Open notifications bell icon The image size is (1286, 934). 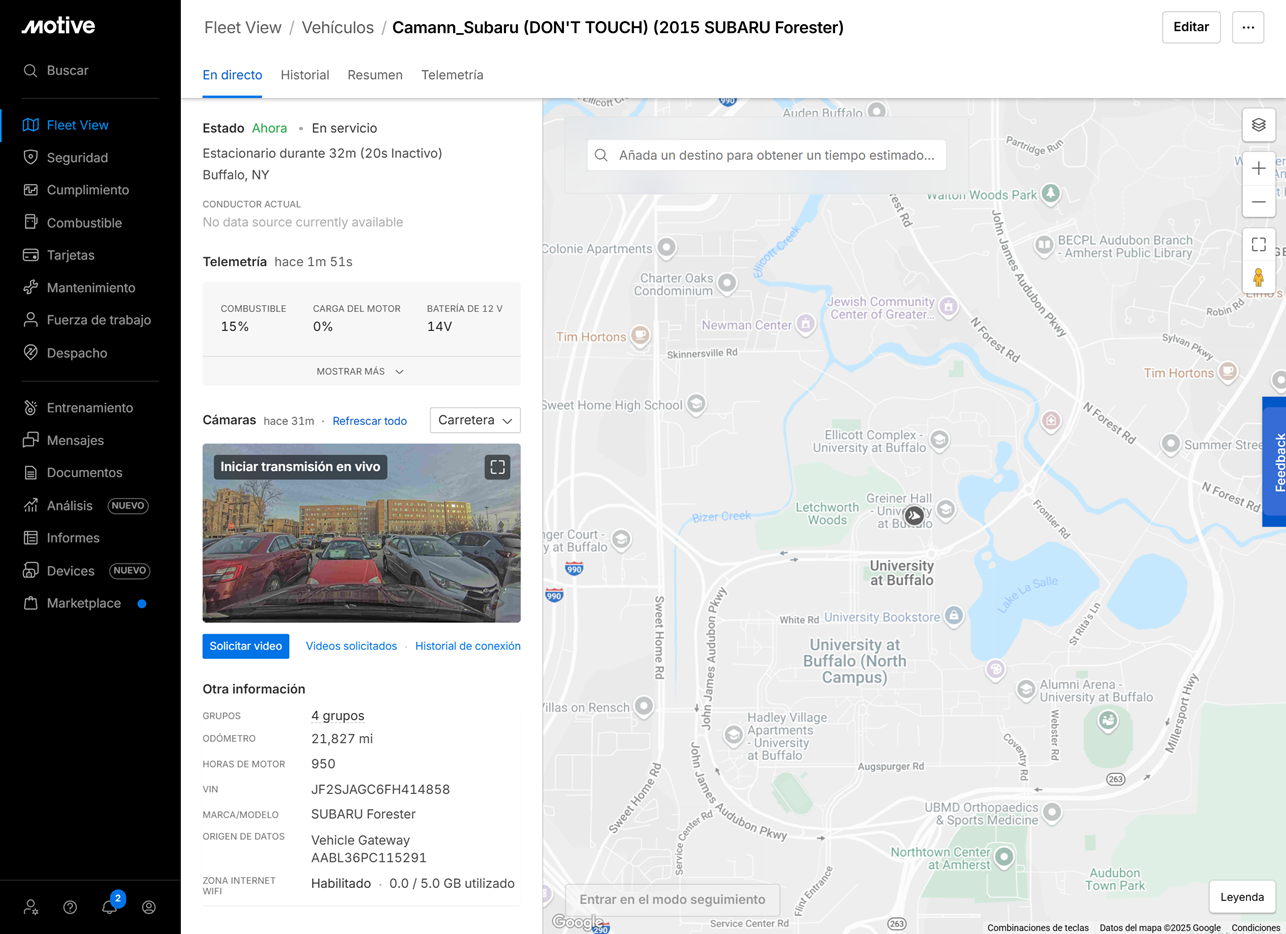pyautogui.click(x=110, y=906)
